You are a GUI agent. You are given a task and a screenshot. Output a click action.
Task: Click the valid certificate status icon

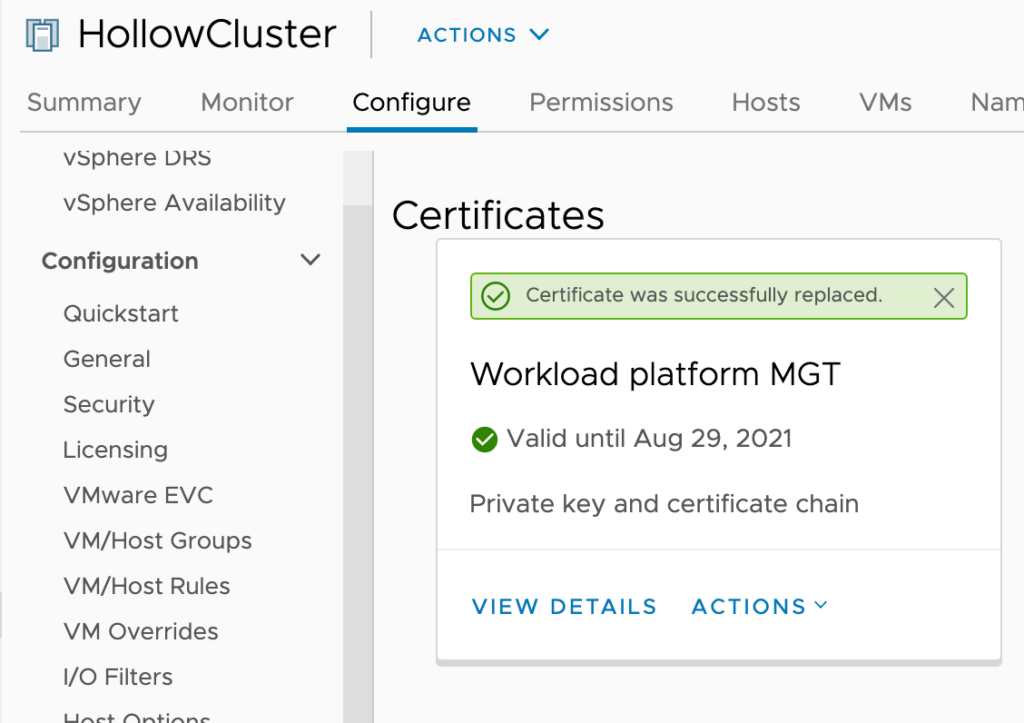[484, 439]
